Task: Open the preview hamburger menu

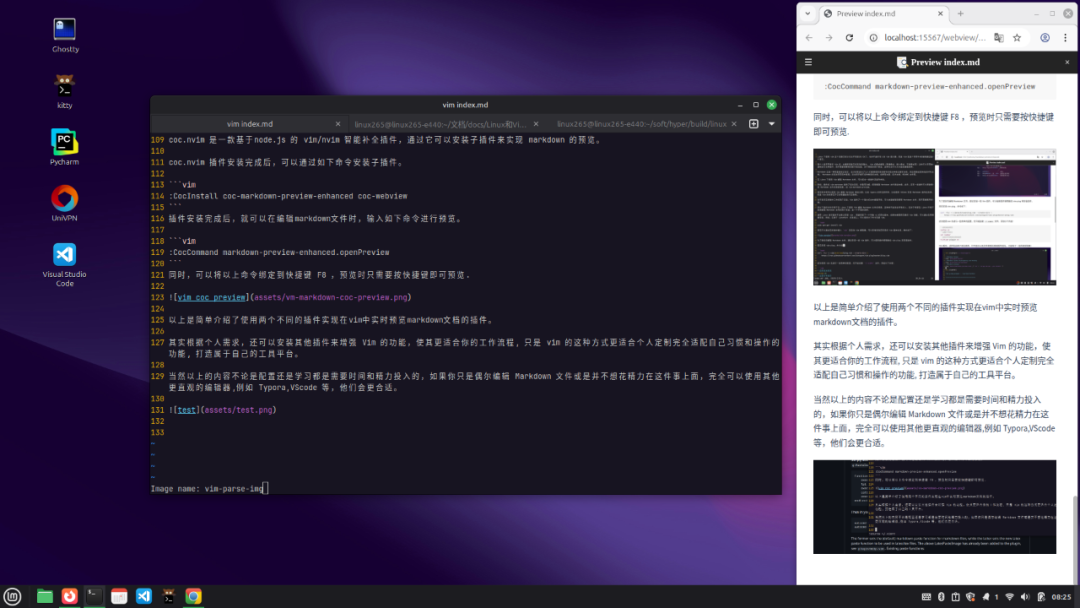Action: pos(809,62)
